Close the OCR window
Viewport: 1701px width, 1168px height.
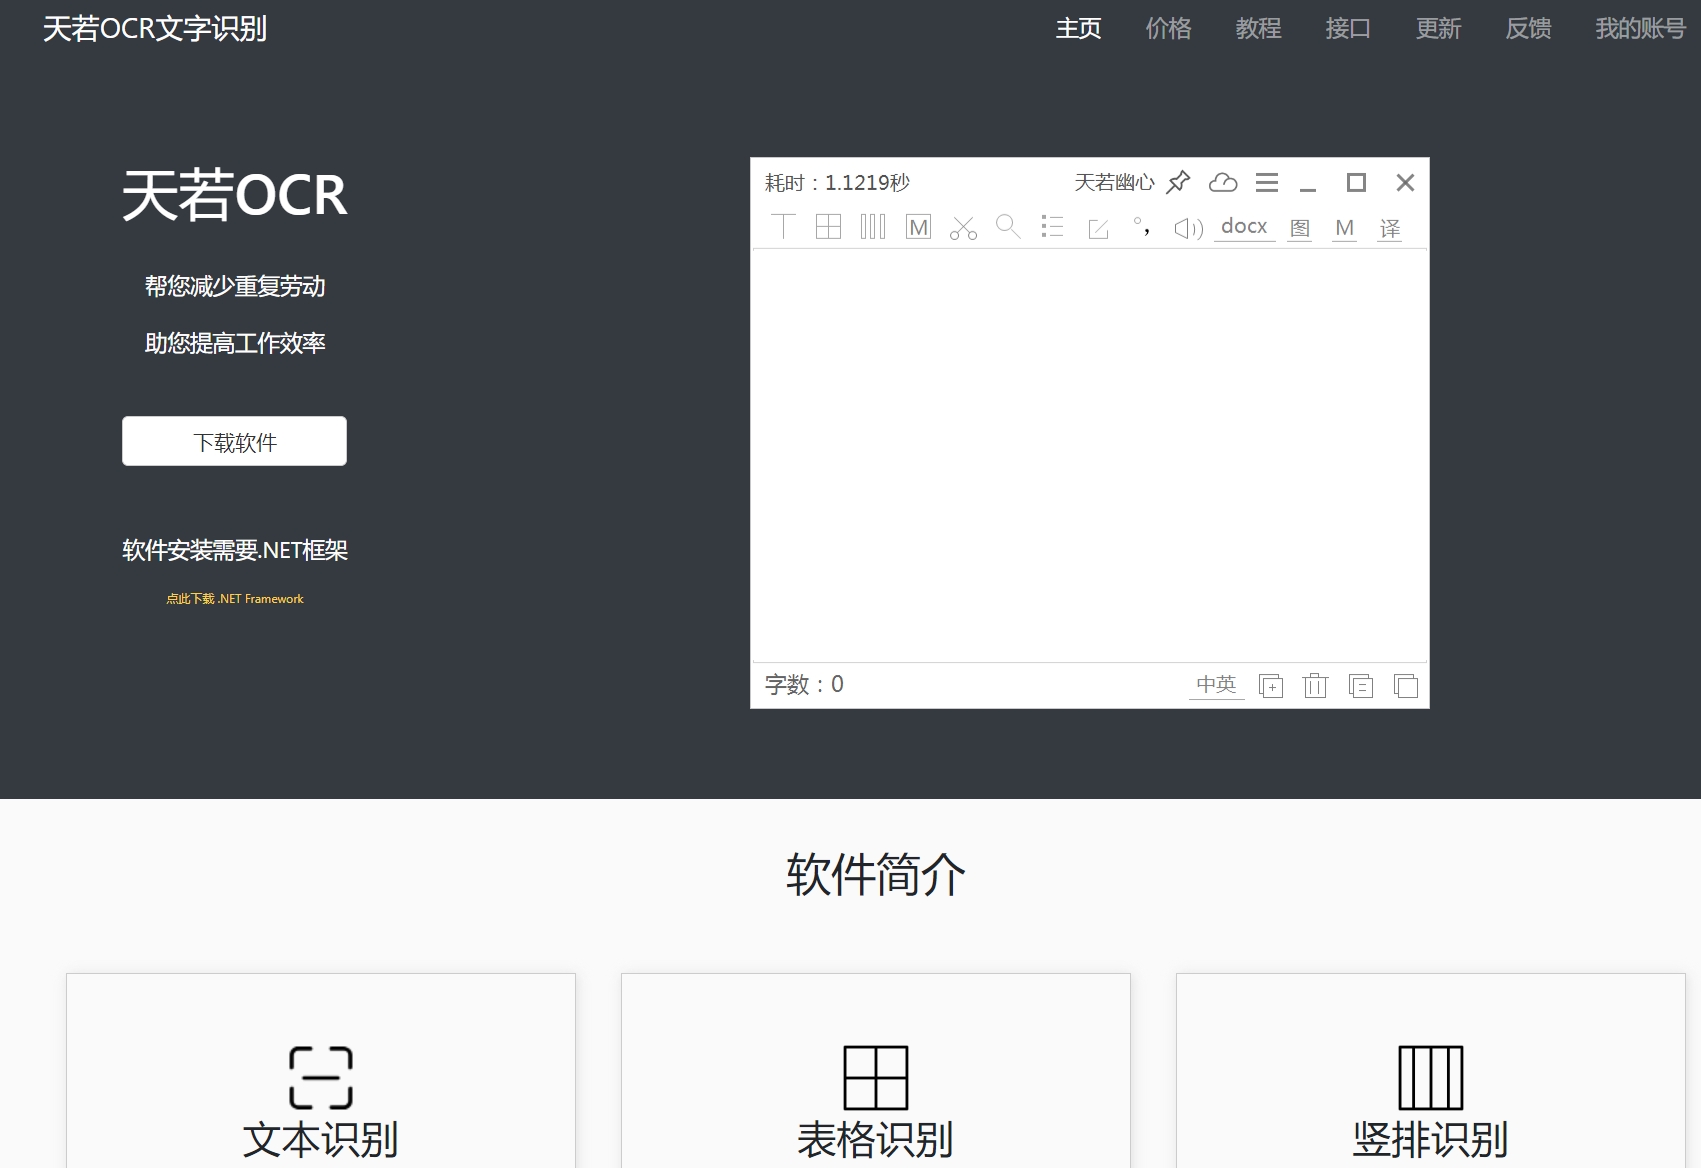[1405, 182]
